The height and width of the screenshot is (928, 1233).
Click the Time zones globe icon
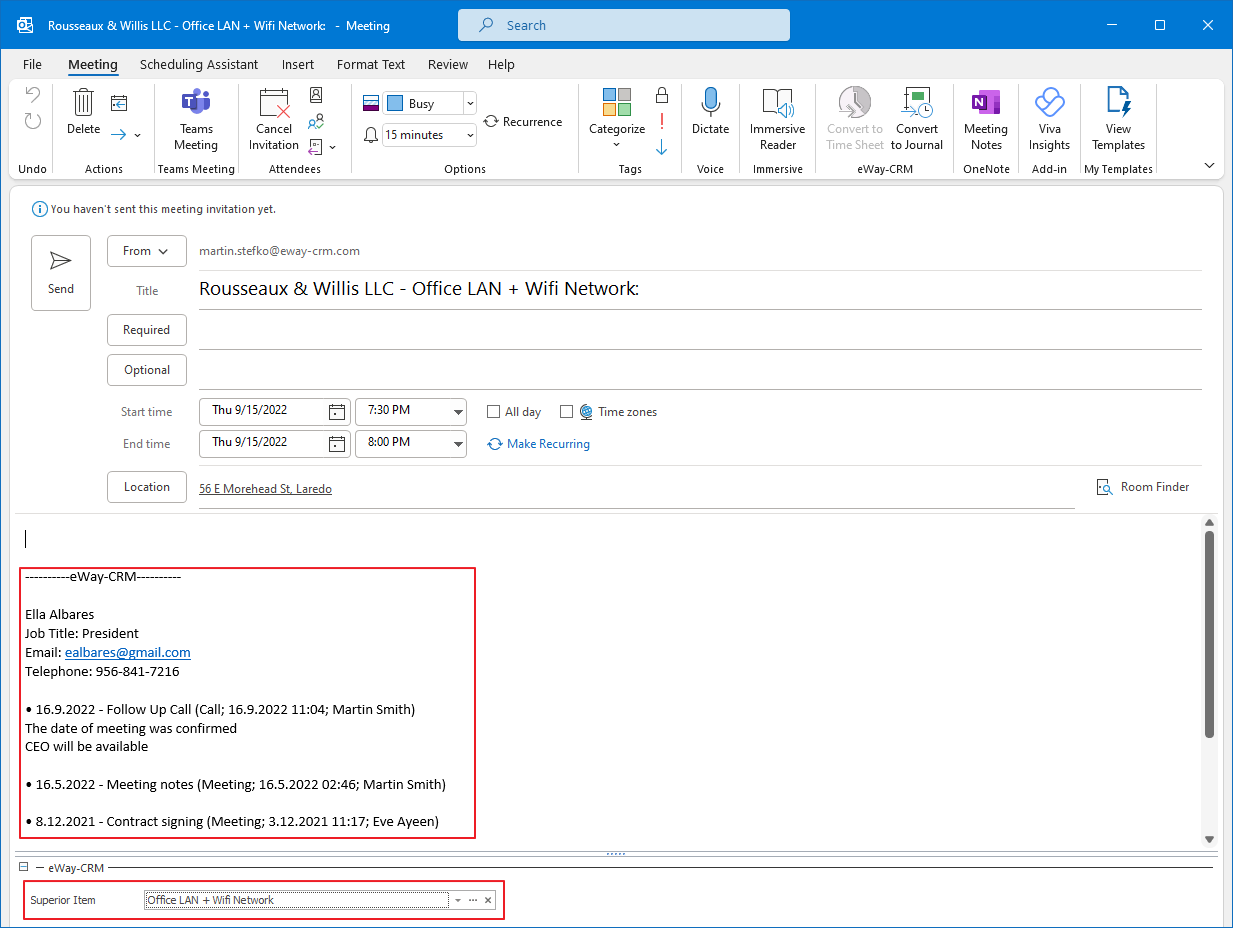(586, 412)
